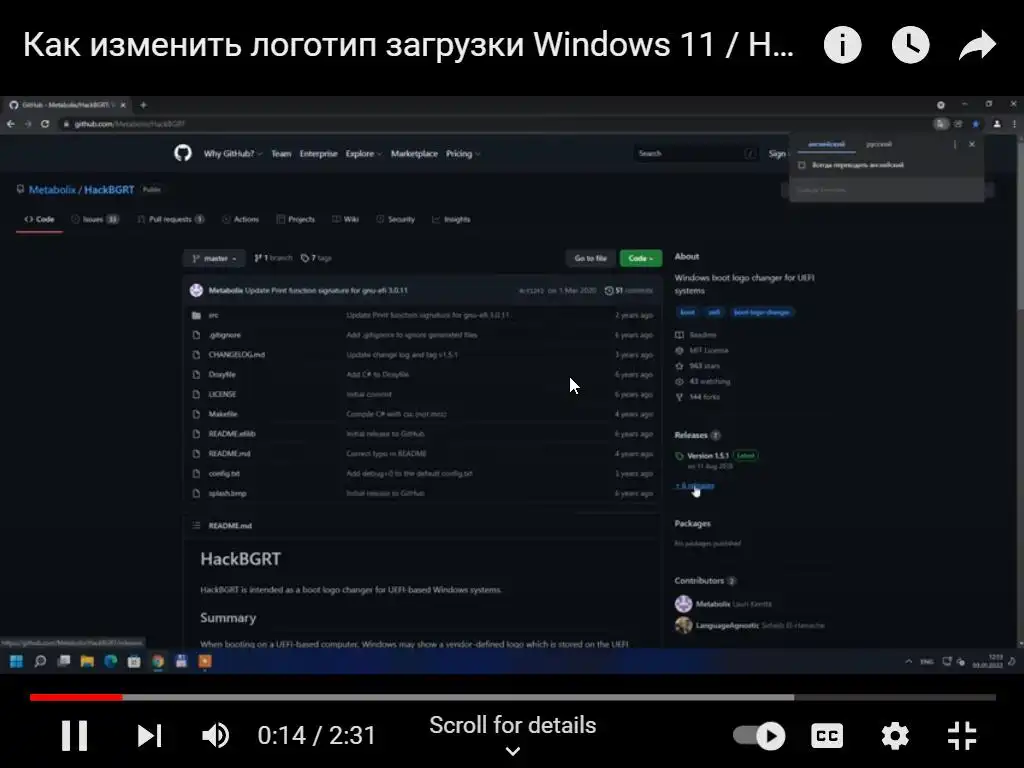Viewport: 1024px width, 768px height.
Task: Open the config.txt file
Action: point(224,473)
